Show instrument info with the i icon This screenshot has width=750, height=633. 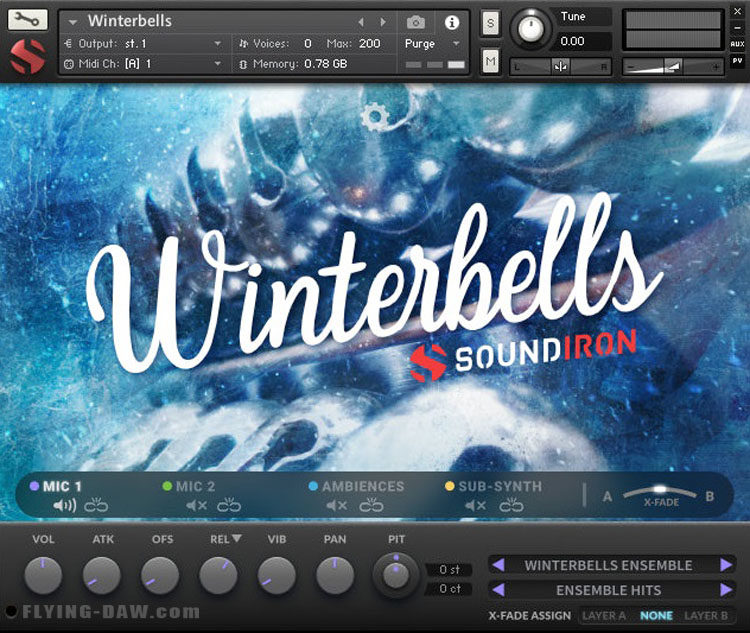click(452, 22)
